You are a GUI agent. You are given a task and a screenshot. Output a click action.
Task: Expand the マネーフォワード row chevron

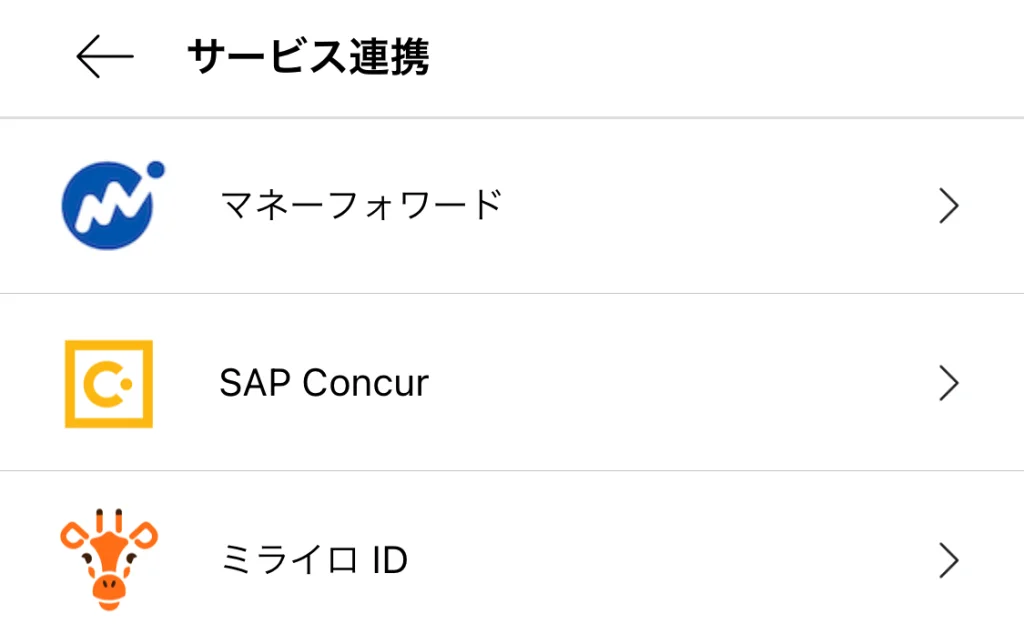click(x=948, y=206)
